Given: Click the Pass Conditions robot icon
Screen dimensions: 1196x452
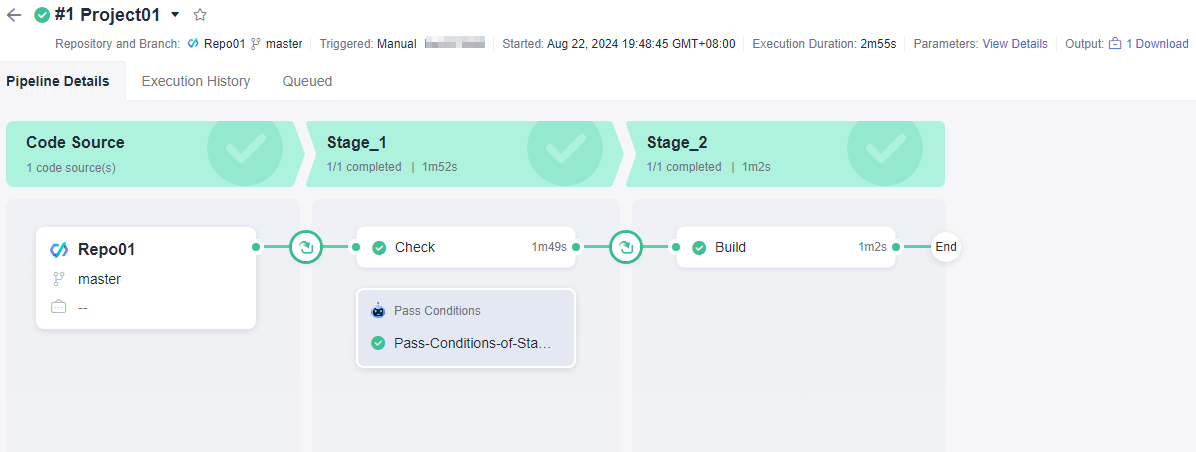Looking at the screenshot, I should coord(378,311).
